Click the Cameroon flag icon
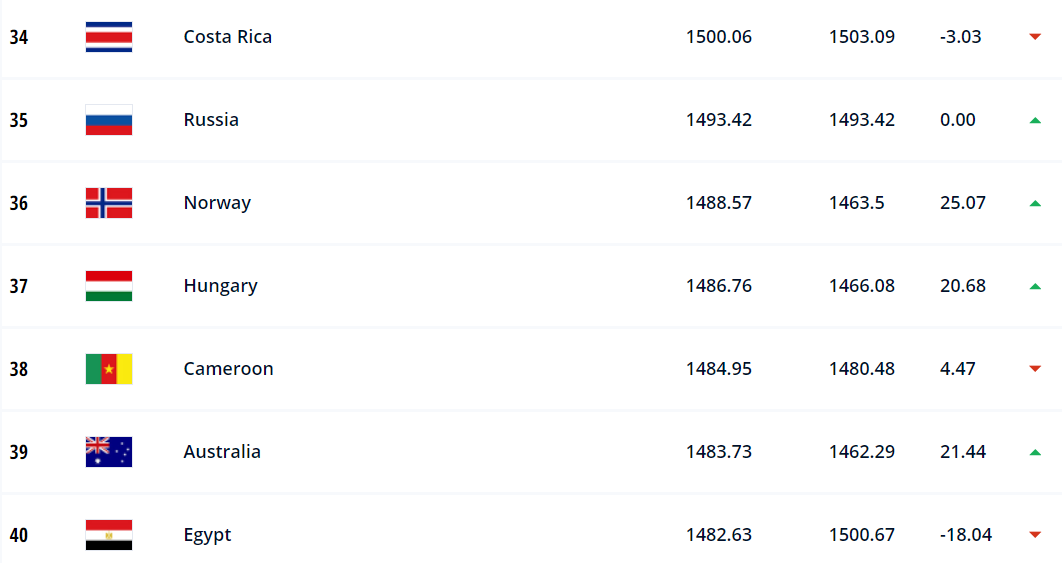Screen dimensions: 1062x563 pos(108,369)
